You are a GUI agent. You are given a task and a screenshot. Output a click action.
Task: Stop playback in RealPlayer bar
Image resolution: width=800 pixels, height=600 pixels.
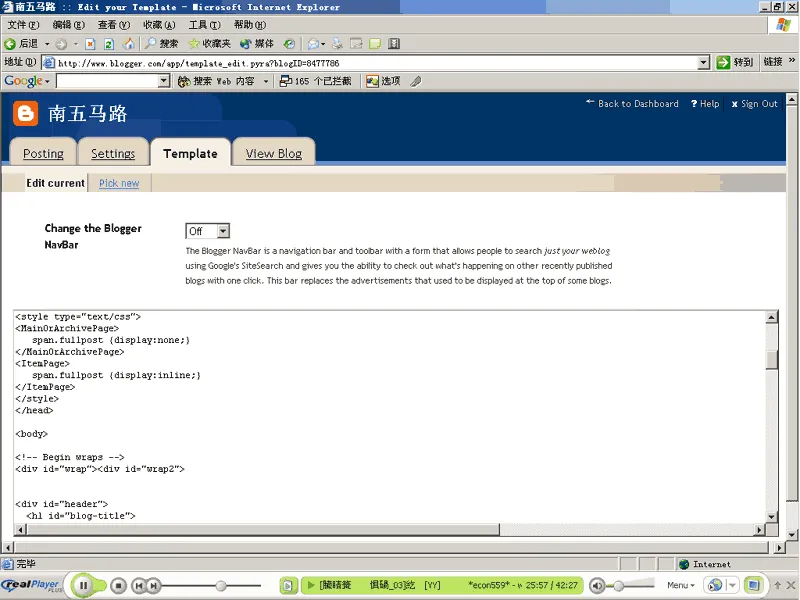tap(118, 585)
